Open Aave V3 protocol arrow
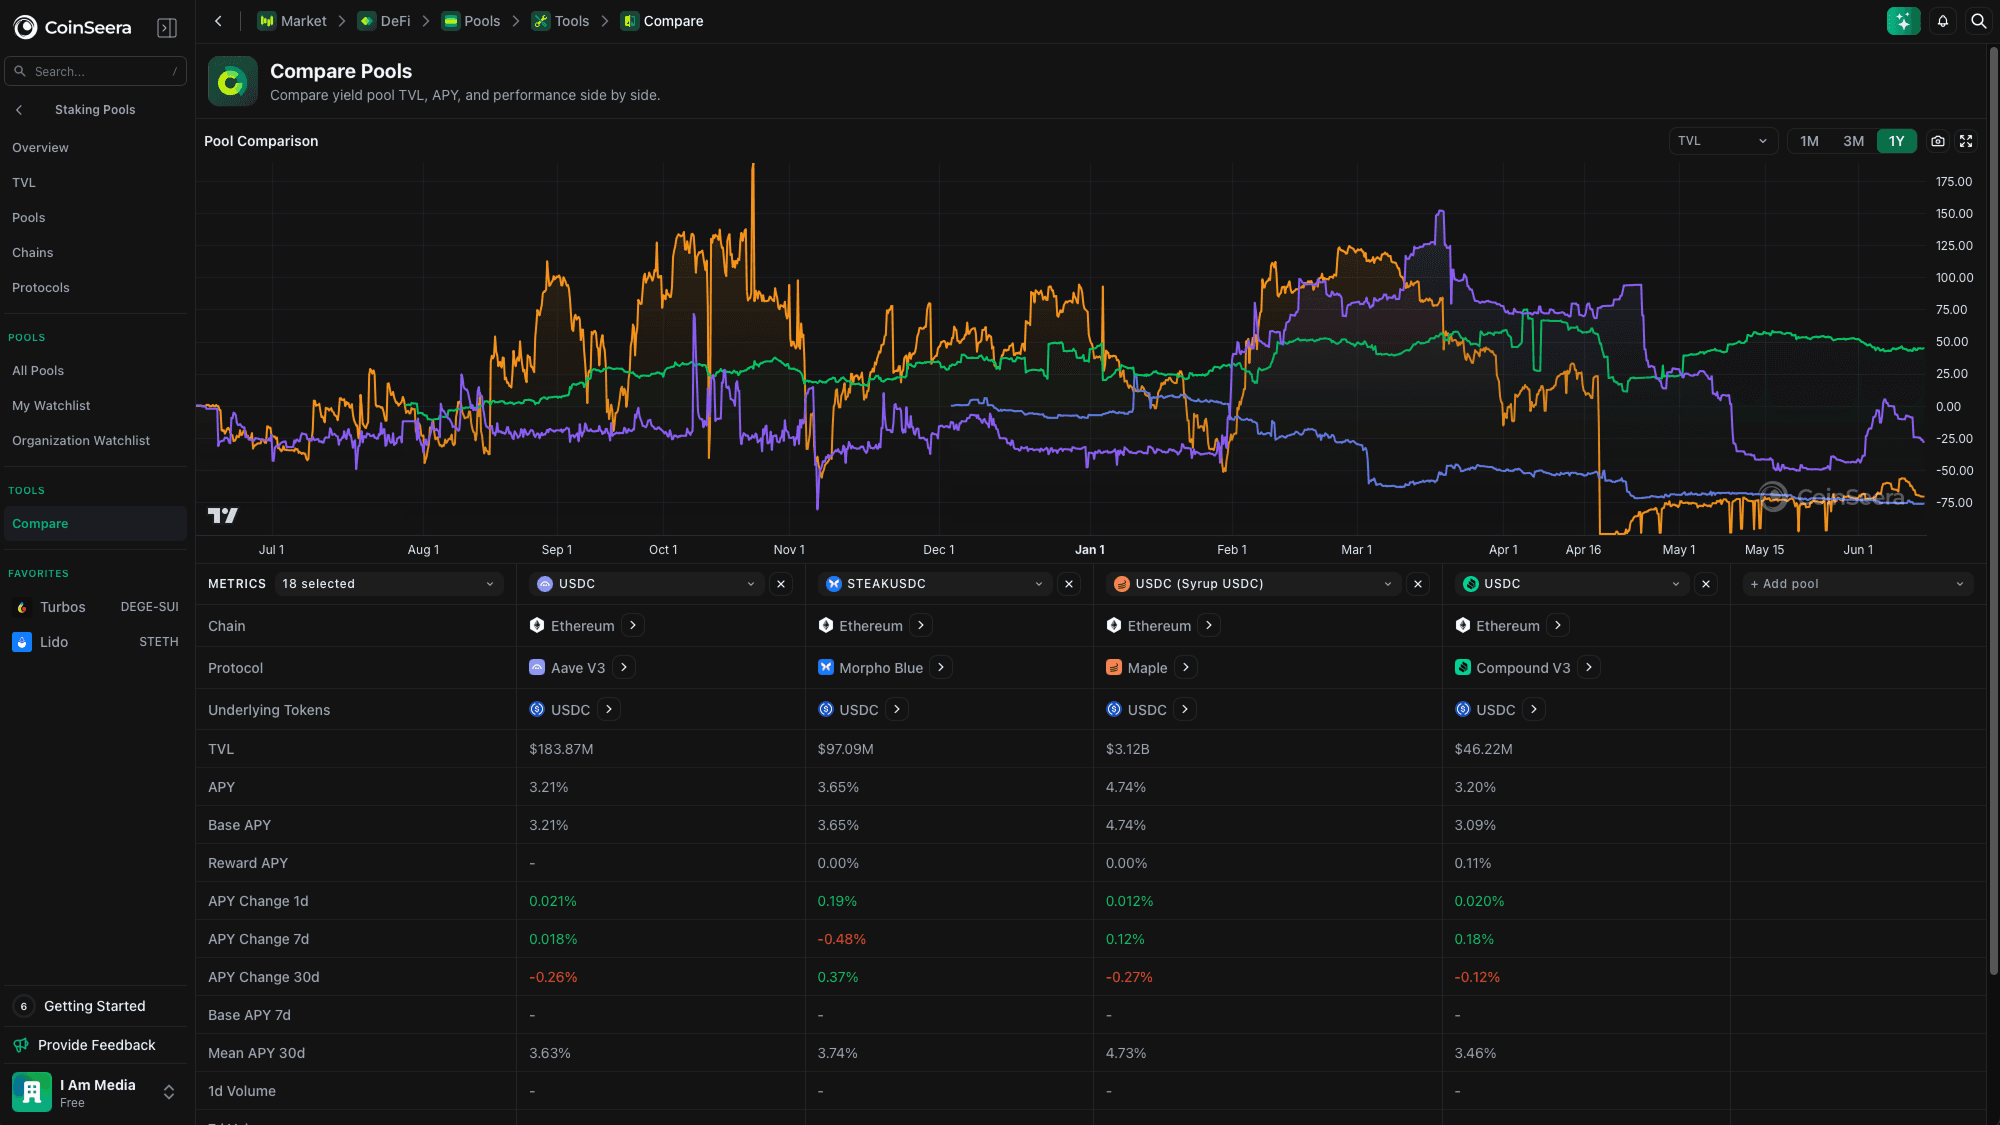 624,667
